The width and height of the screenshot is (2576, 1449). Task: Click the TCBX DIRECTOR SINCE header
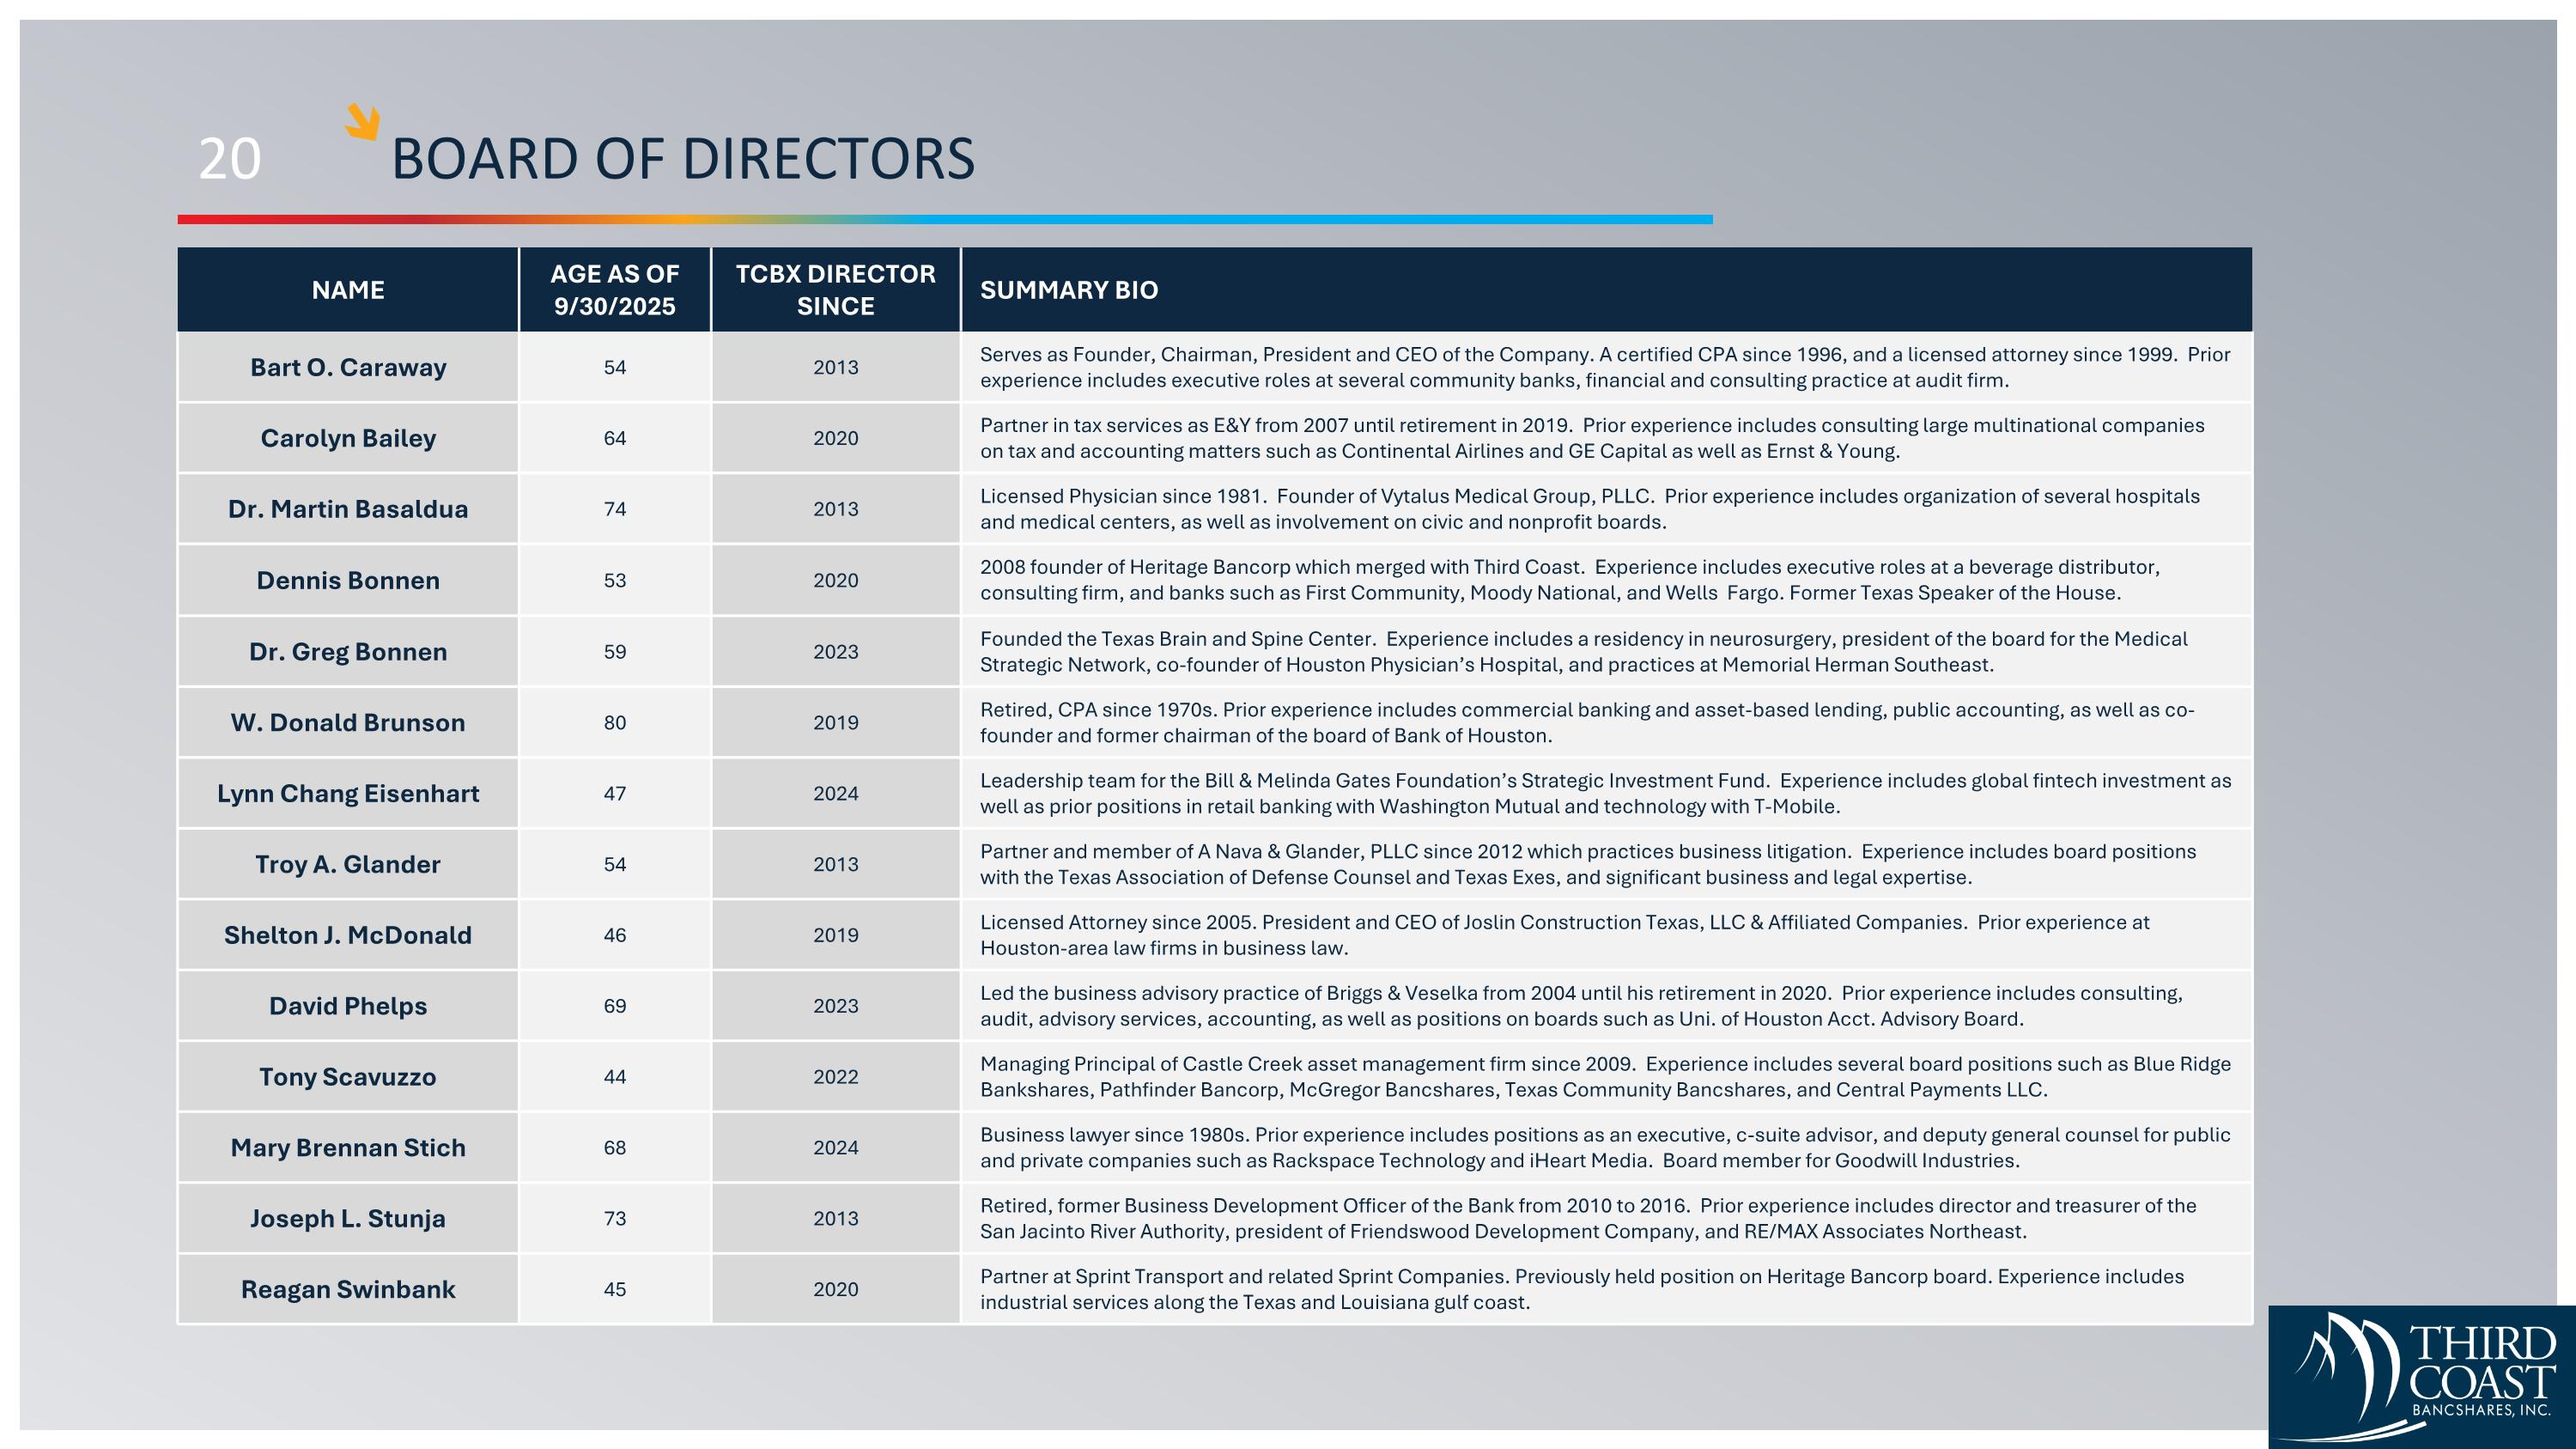click(835, 290)
